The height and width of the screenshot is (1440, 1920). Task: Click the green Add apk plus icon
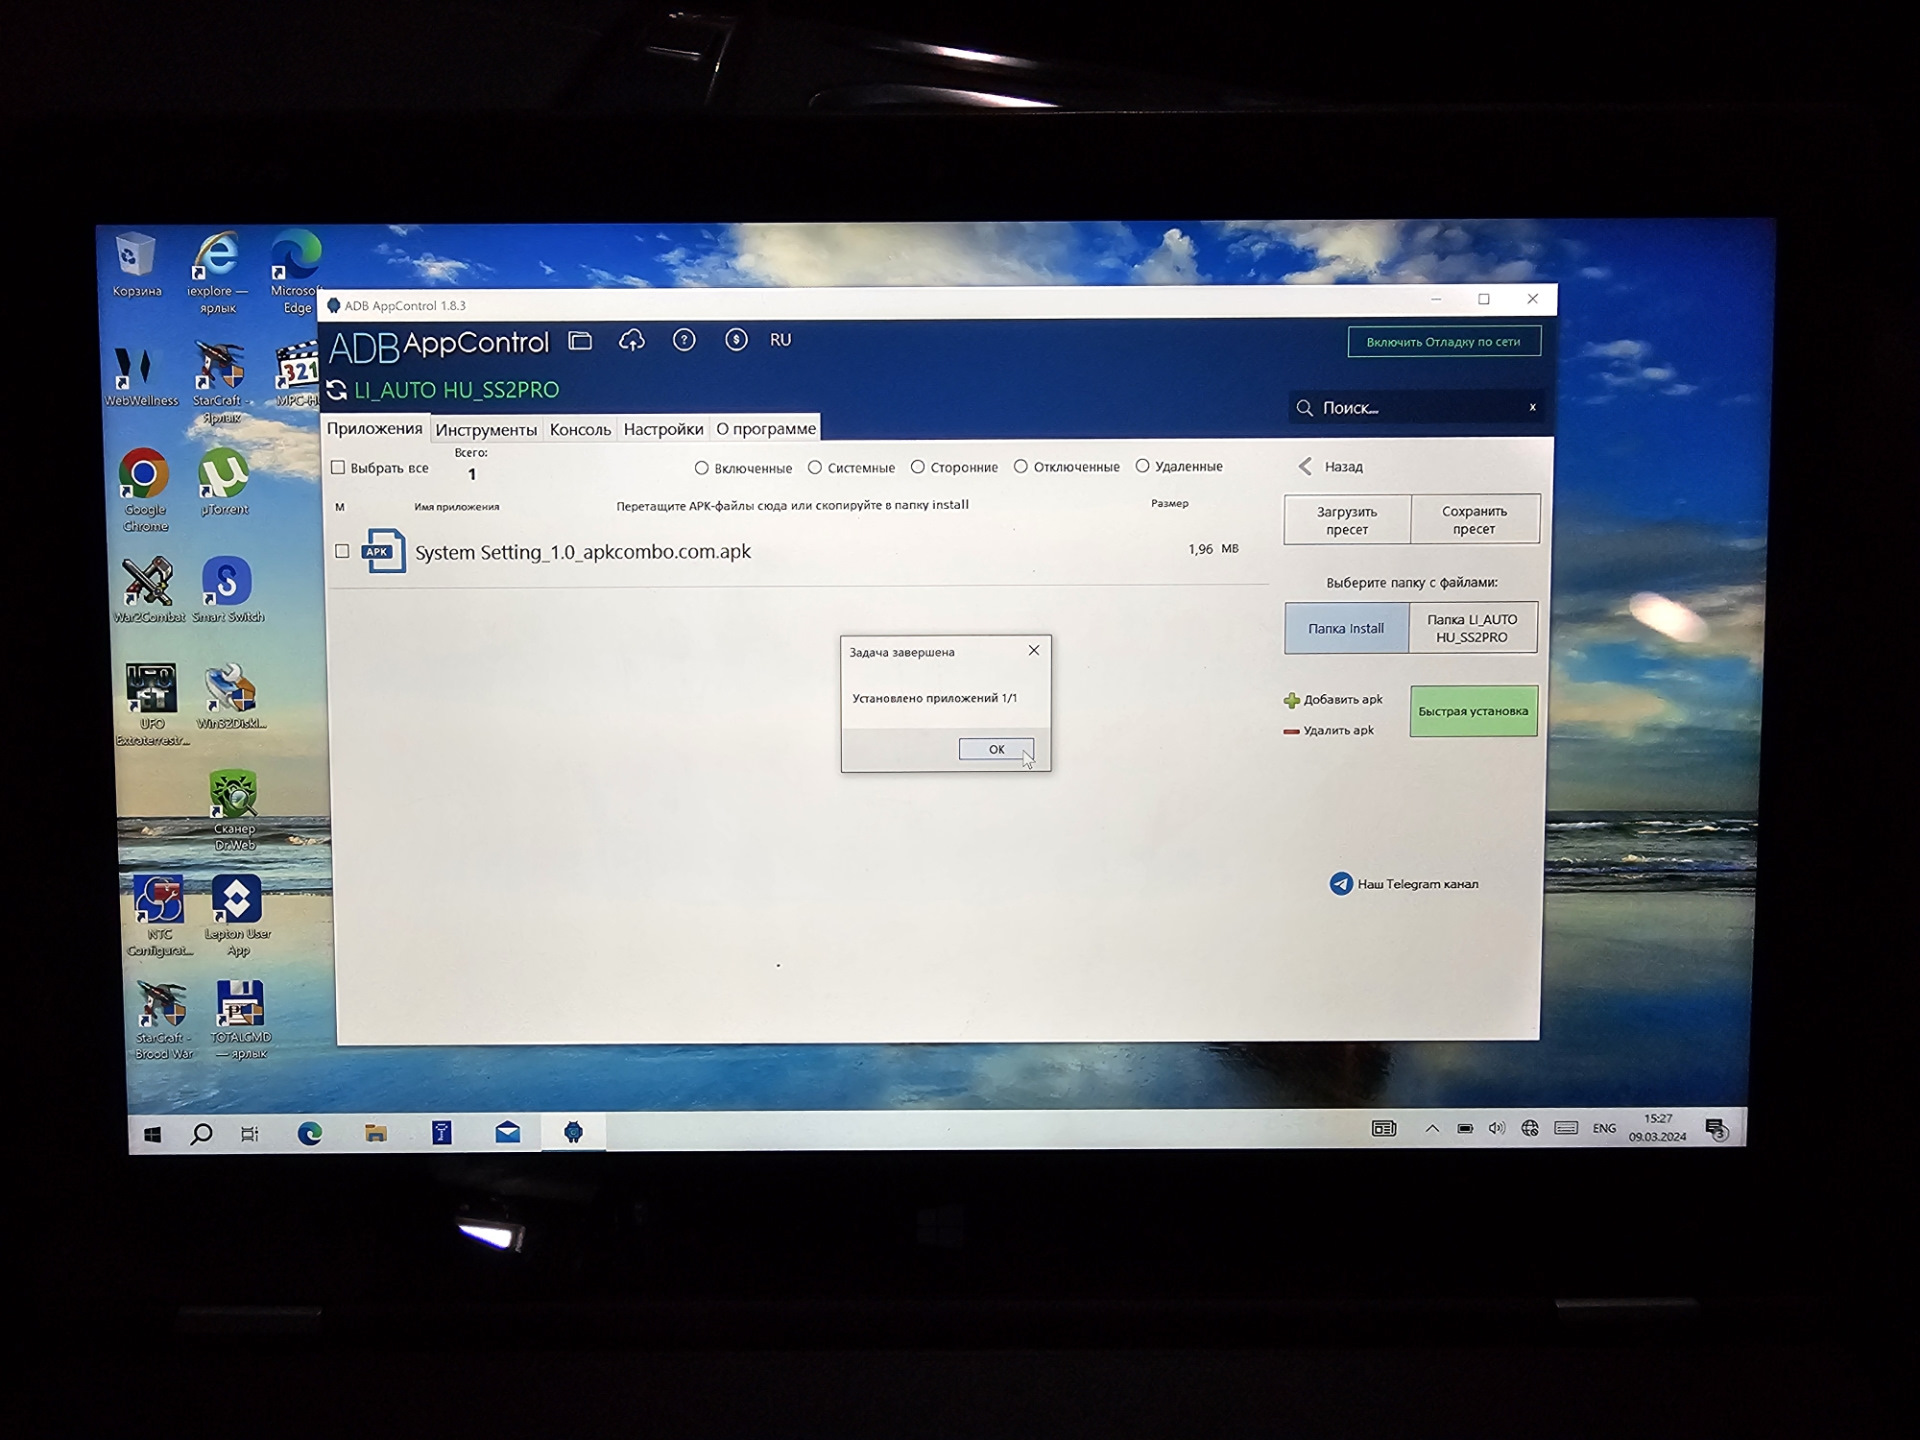pos(1291,700)
